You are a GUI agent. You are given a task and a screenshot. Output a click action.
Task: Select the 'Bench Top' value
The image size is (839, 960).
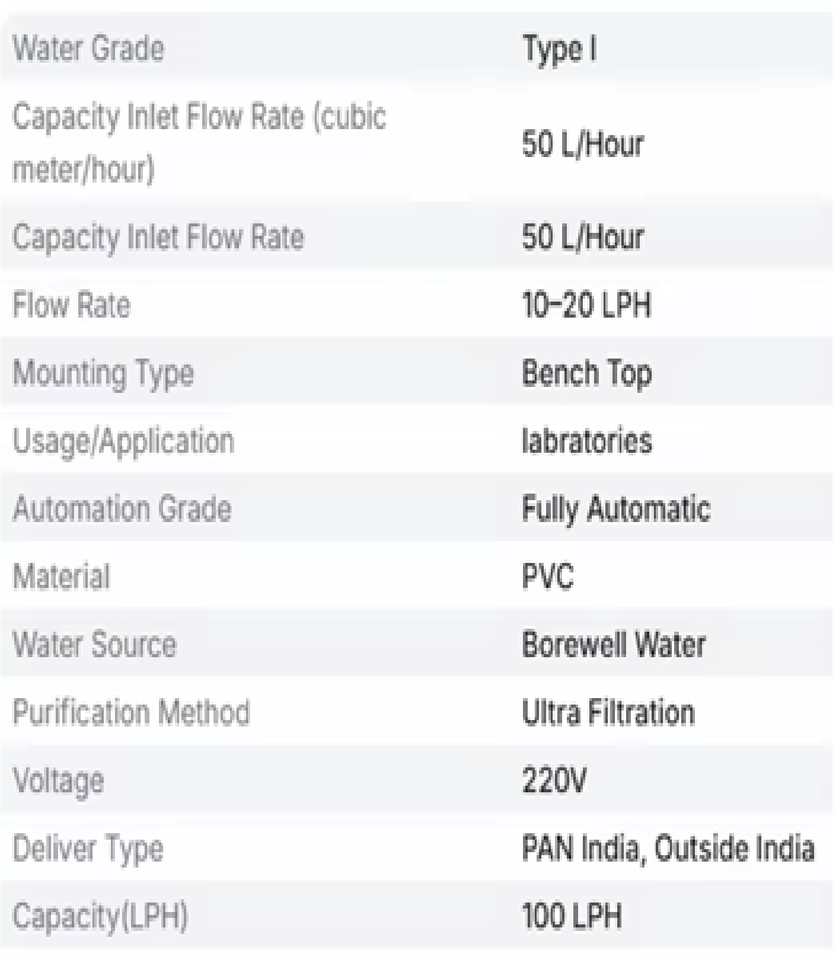coord(586,373)
